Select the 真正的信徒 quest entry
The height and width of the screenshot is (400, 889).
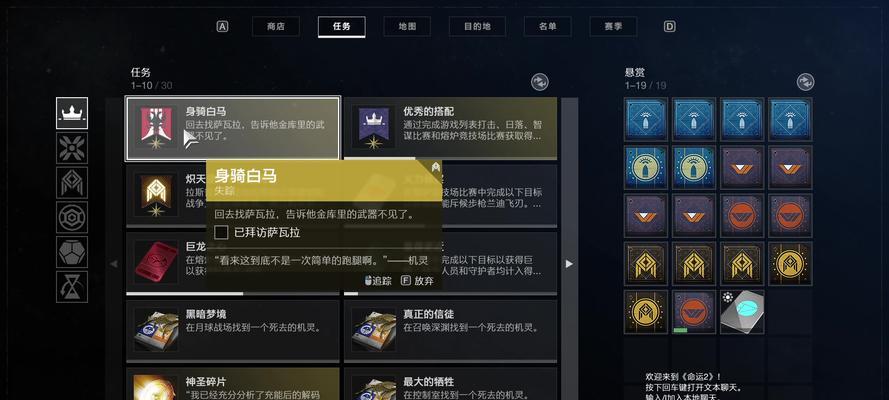(x=450, y=330)
